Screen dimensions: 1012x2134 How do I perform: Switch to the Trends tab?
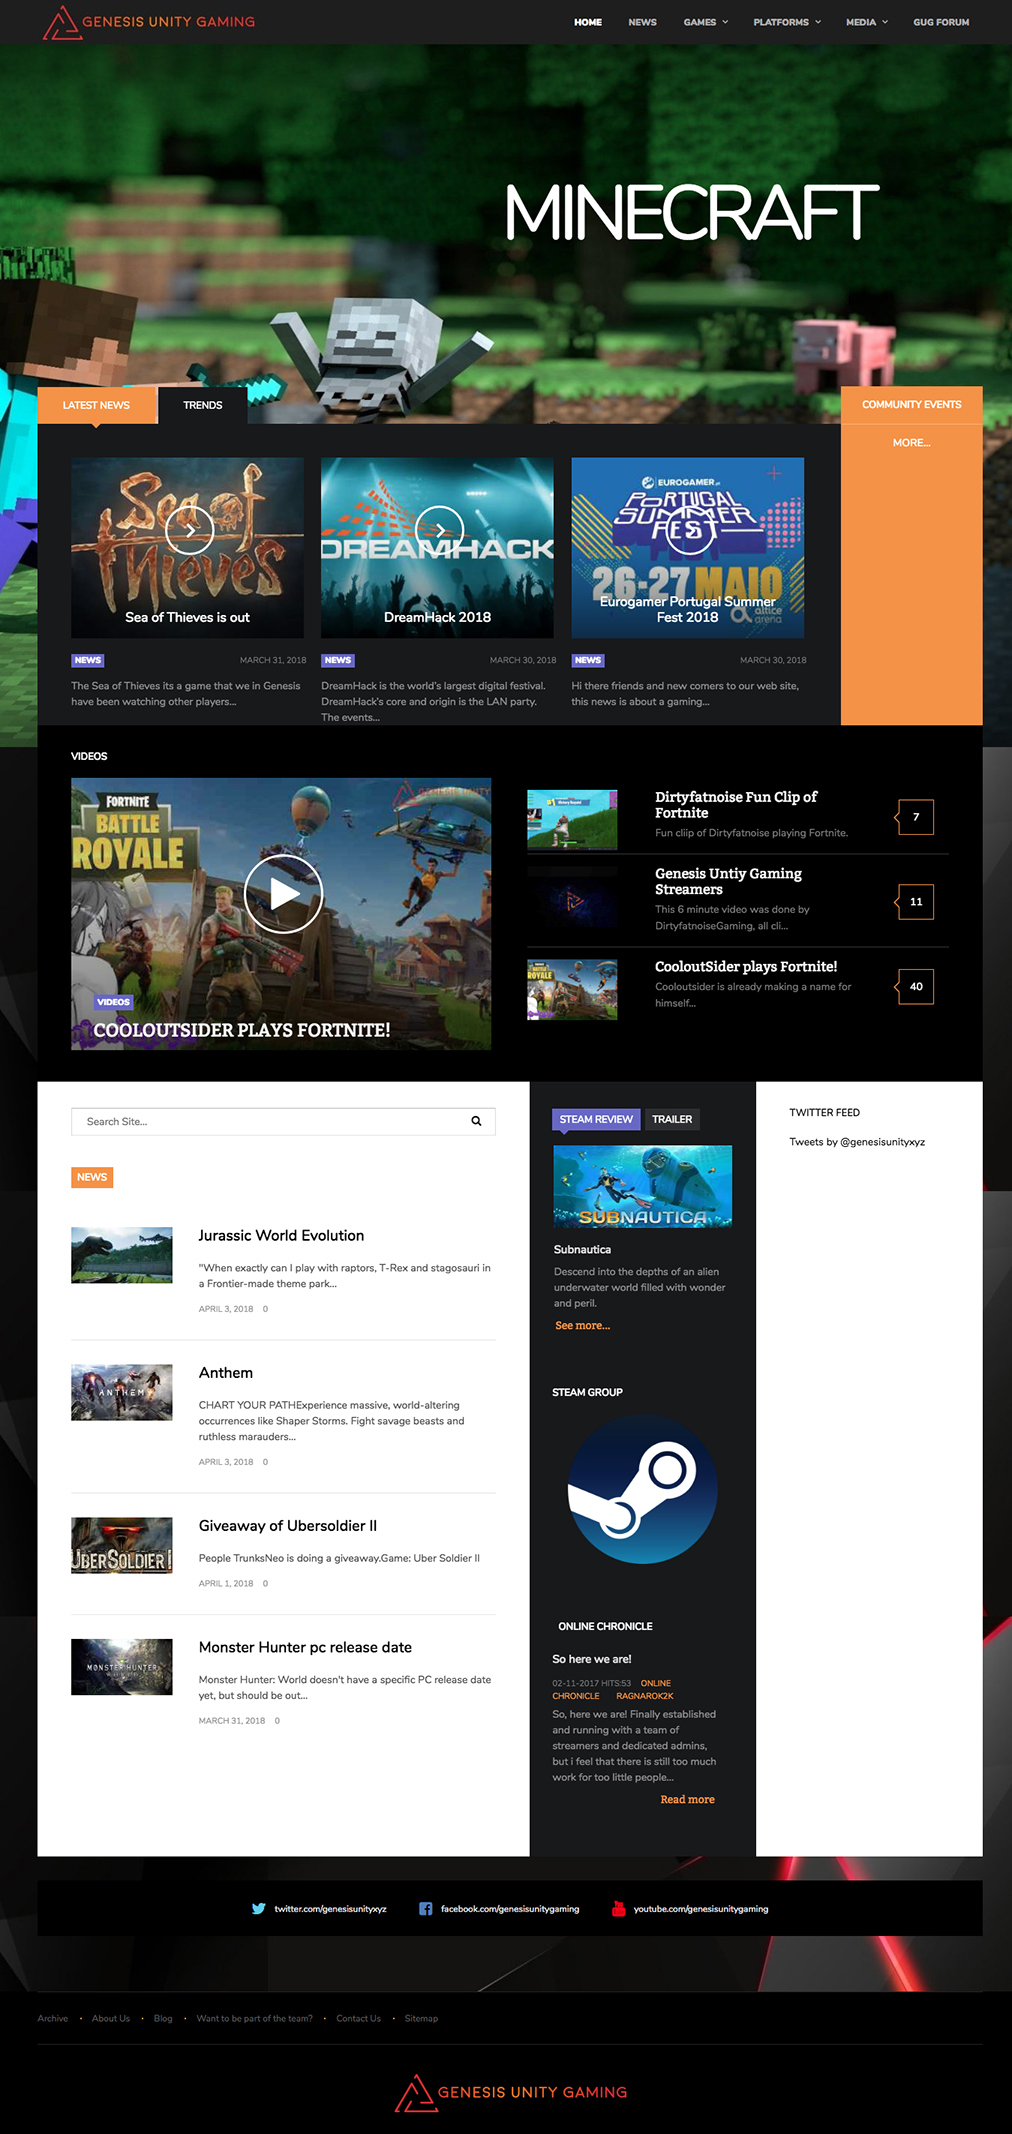click(203, 405)
